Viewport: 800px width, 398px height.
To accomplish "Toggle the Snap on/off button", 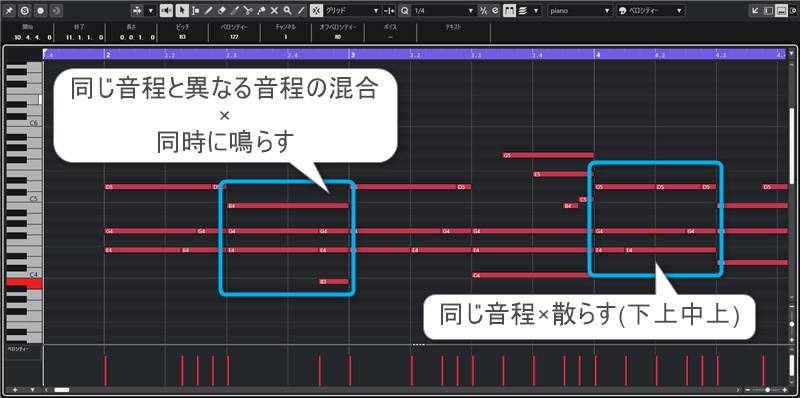I will pyautogui.click(x=316, y=10).
